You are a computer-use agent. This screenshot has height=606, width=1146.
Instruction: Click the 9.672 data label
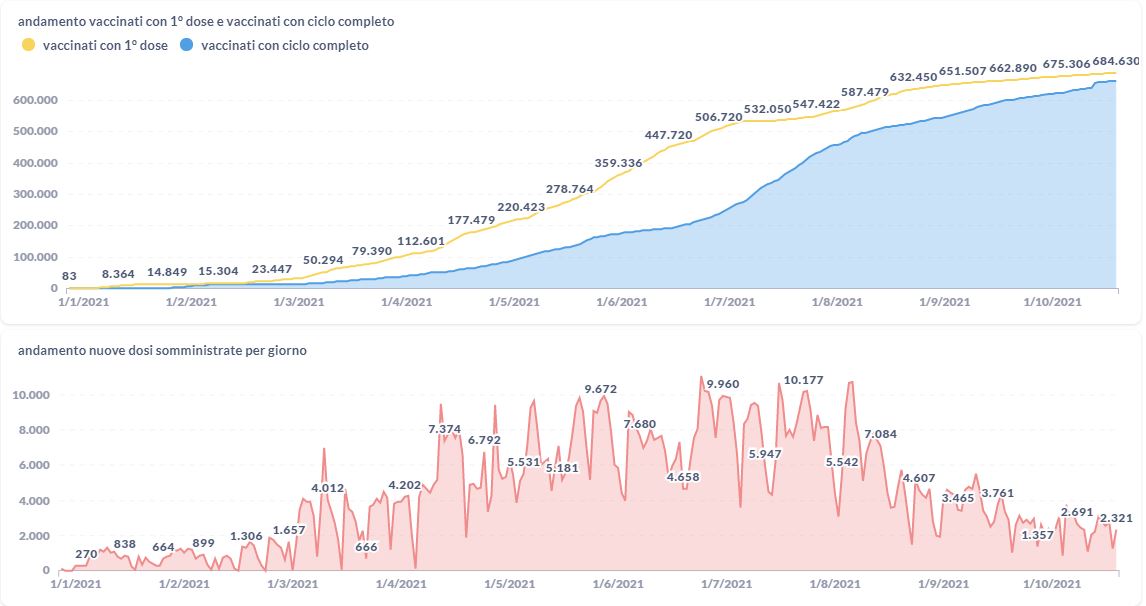pyautogui.click(x=600, y=389)
